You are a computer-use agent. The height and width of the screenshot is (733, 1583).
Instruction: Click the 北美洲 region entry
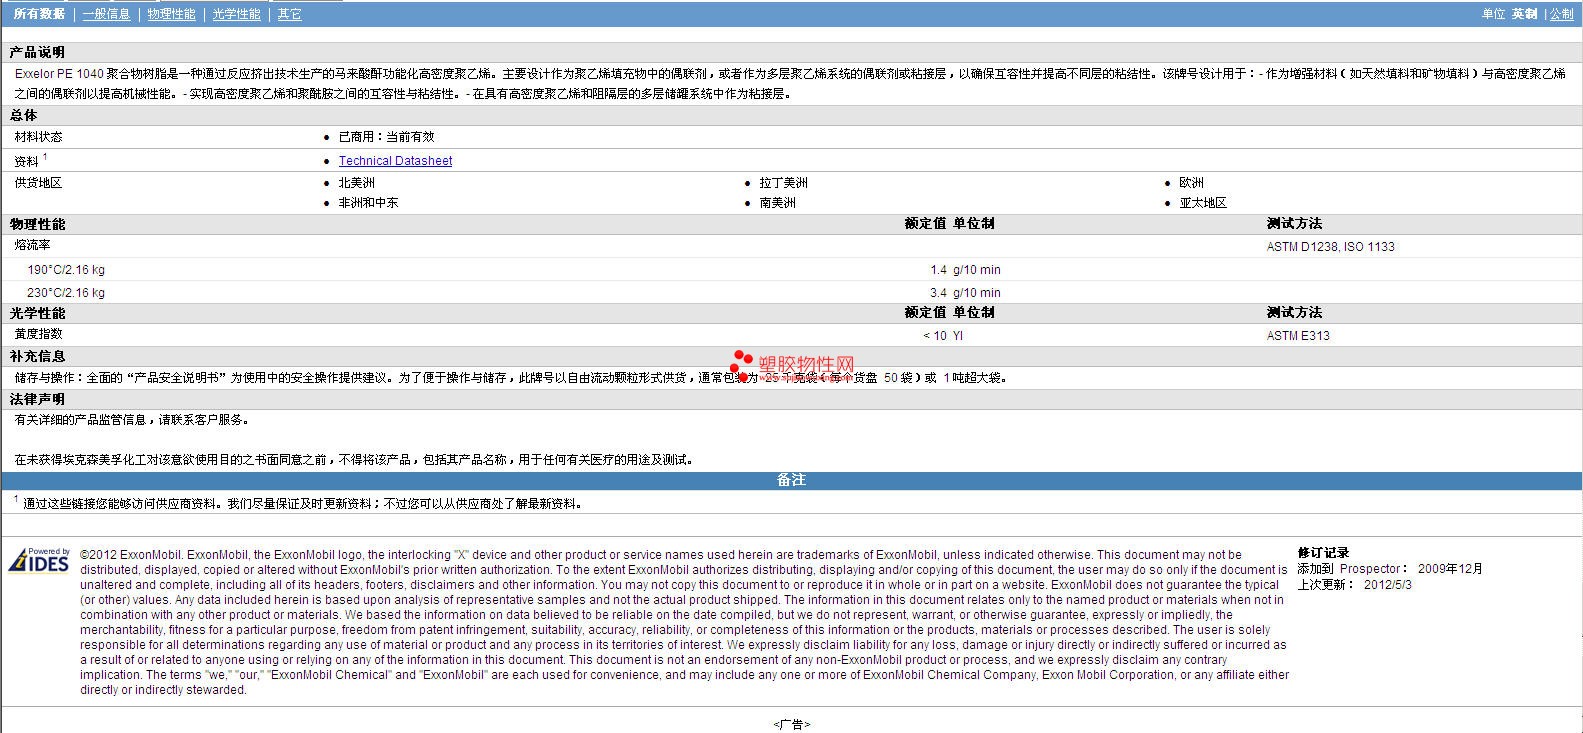[x=356, y=183]
